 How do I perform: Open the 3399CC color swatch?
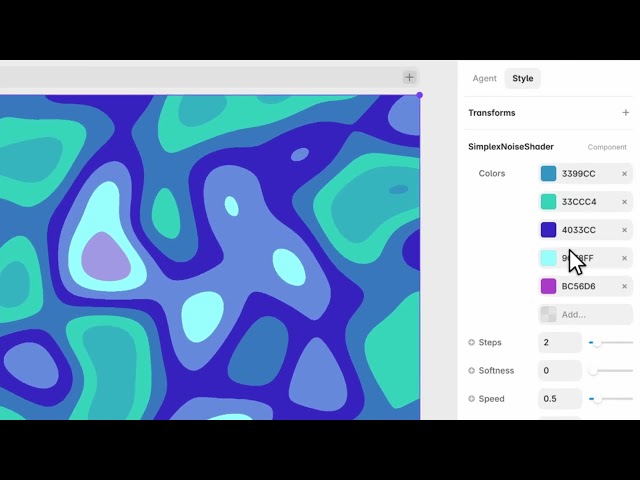[x=548, y=173]
